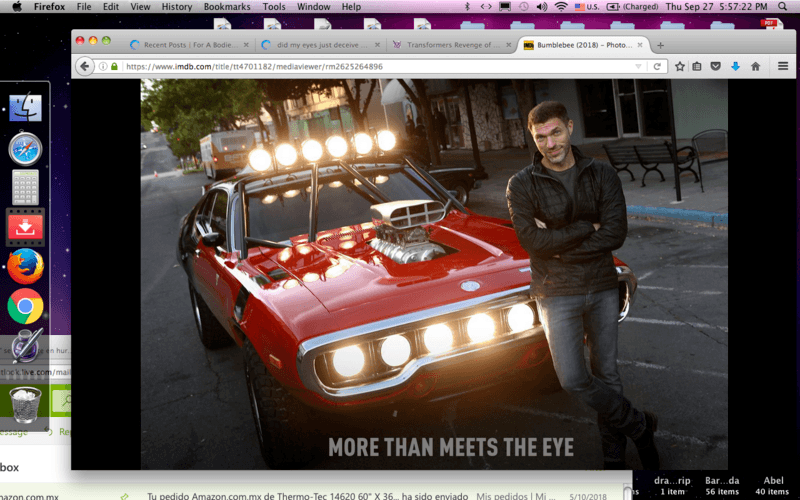Switch to Recent Posts For A Bodie tab
The width and height of the screenshot is (800, 500).
(x=190, y=45)
